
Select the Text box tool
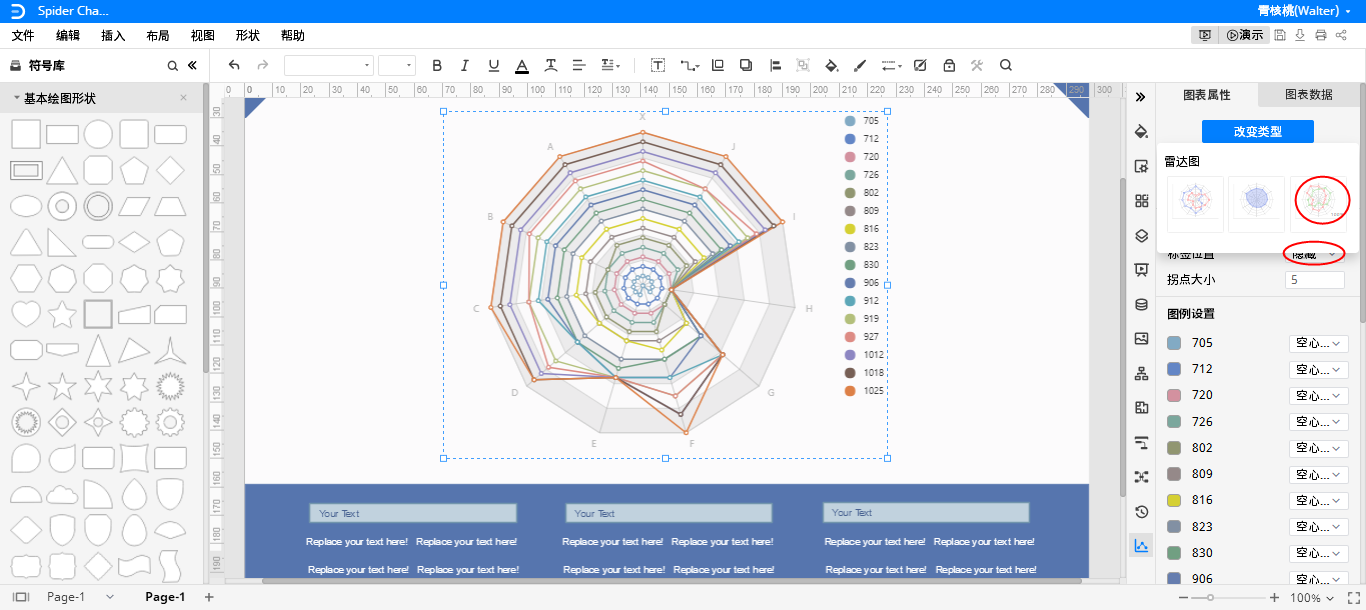(658, 65)
